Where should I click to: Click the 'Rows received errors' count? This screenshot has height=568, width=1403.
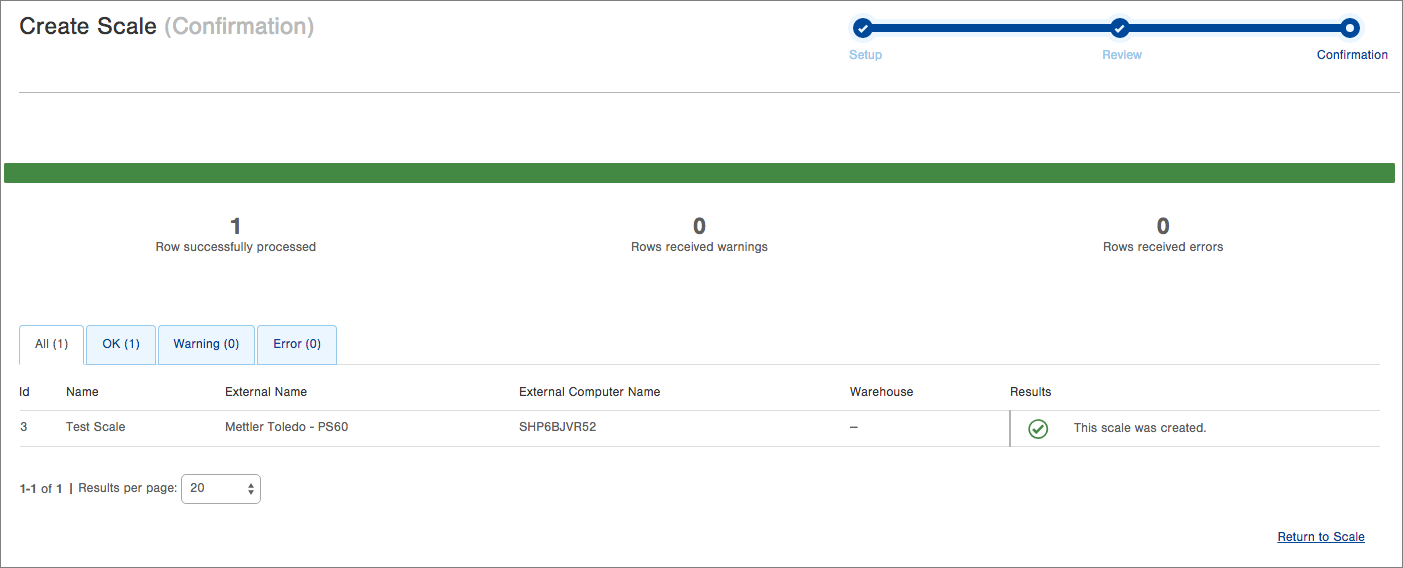1163,227
